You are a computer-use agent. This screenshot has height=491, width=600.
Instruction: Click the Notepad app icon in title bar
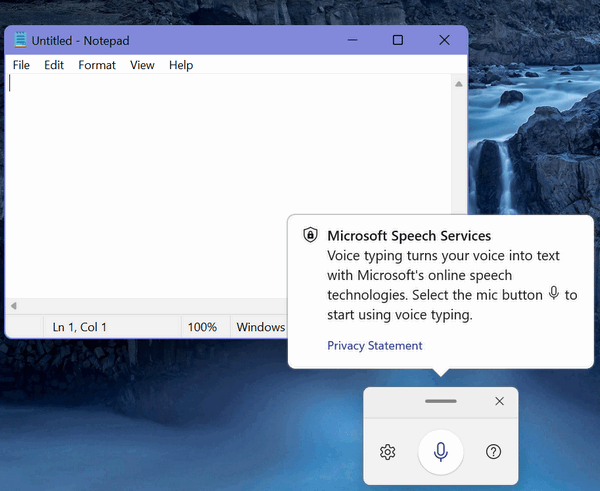coord(20,40)
